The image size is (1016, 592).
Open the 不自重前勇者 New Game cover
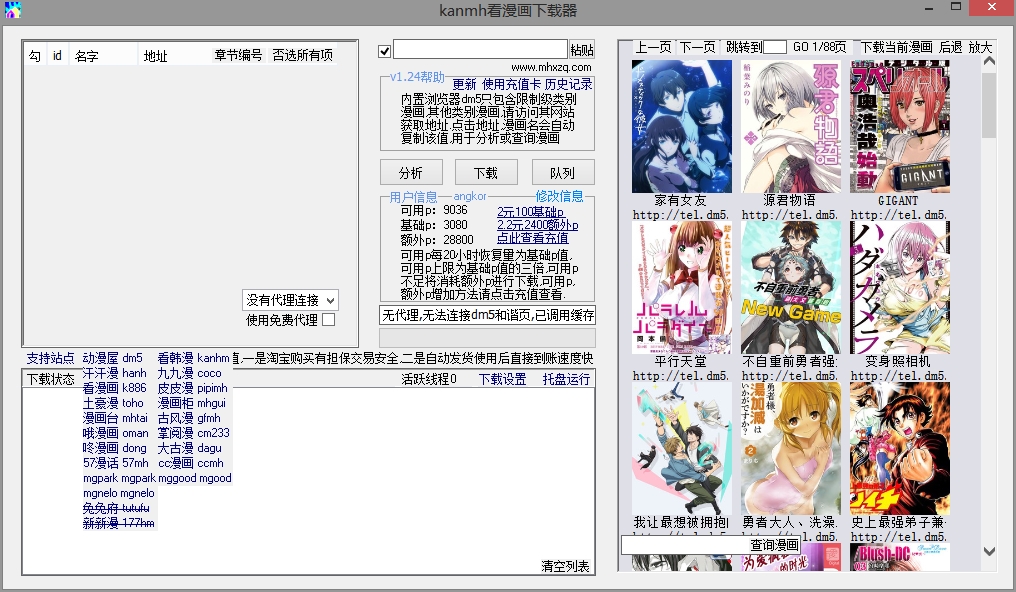790,288
